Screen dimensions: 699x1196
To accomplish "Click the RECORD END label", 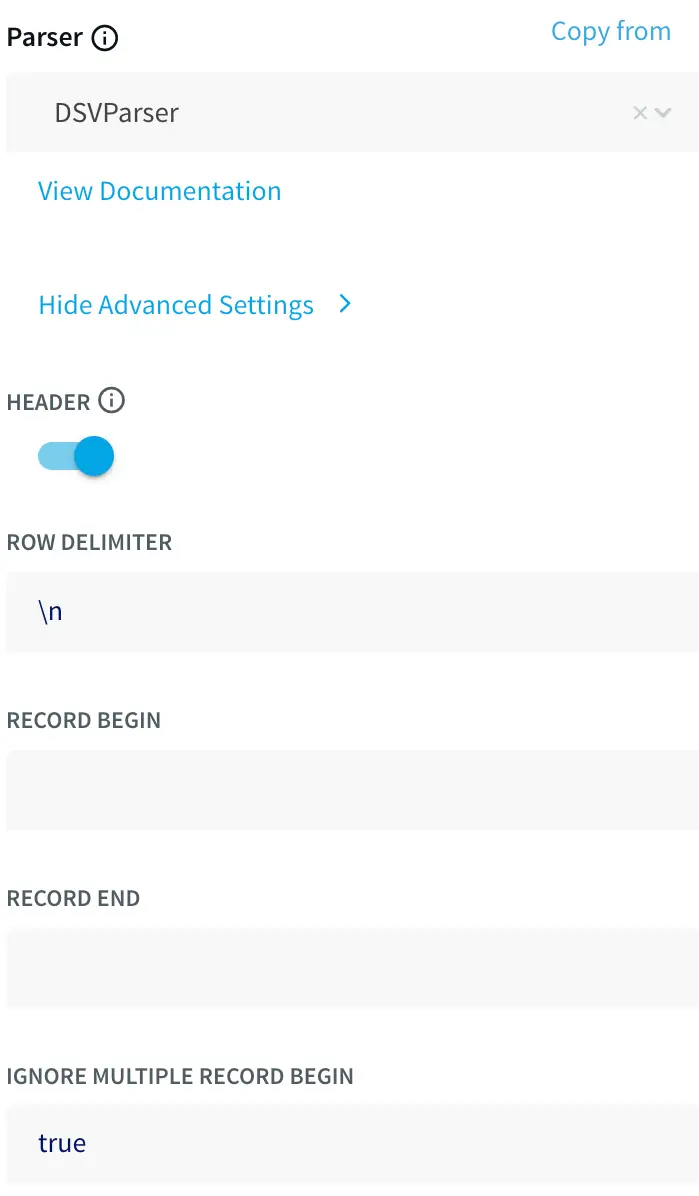I will (73, 899).
